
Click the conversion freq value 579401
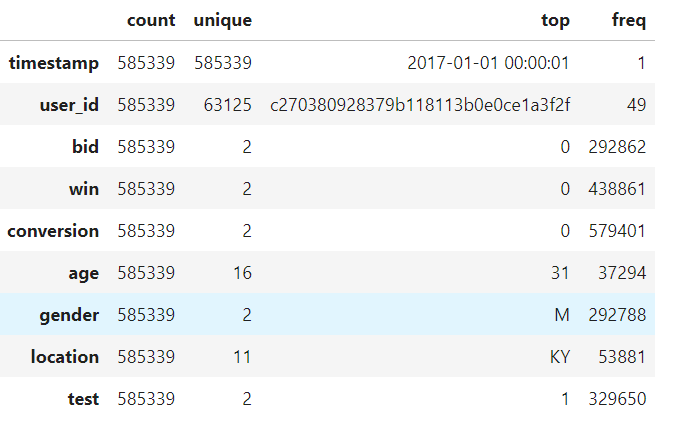point(617,231)
